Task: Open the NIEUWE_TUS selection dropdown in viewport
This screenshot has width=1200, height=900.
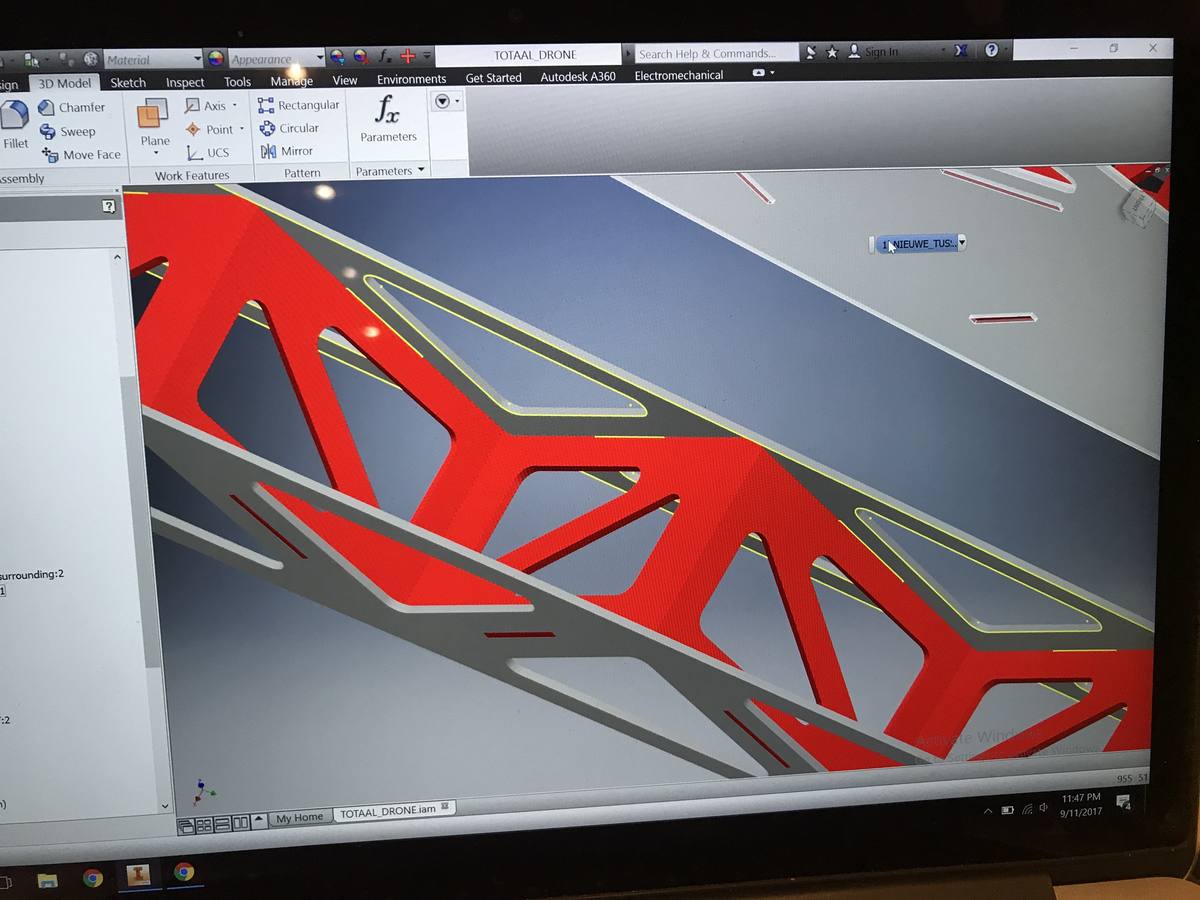Action: [961, 242]
